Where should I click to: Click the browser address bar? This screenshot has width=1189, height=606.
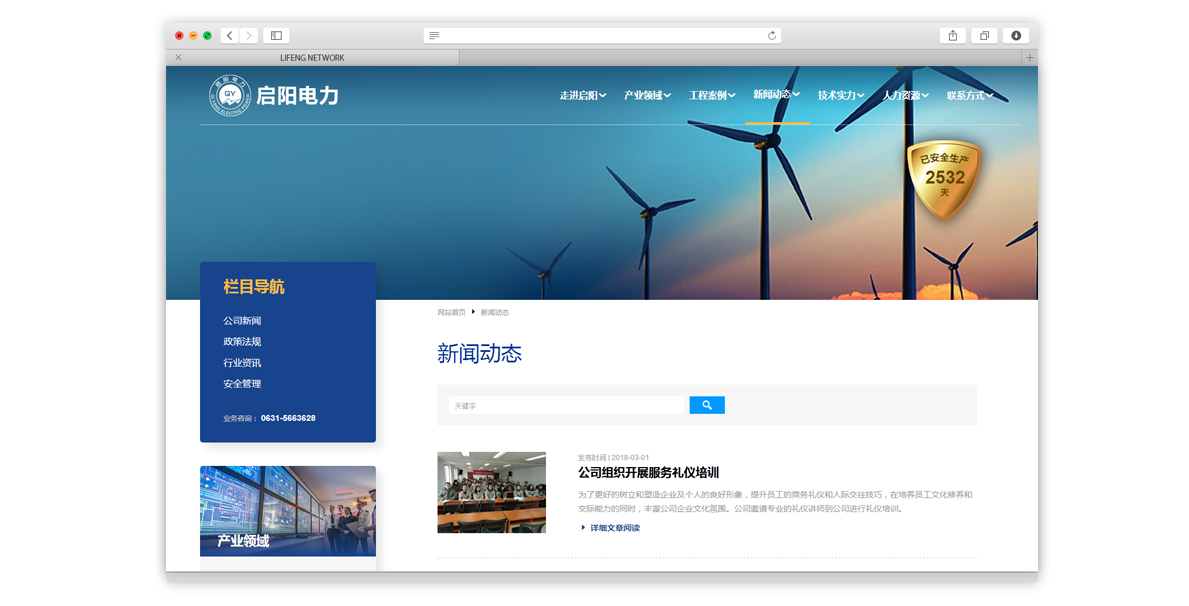coord(602,36)
